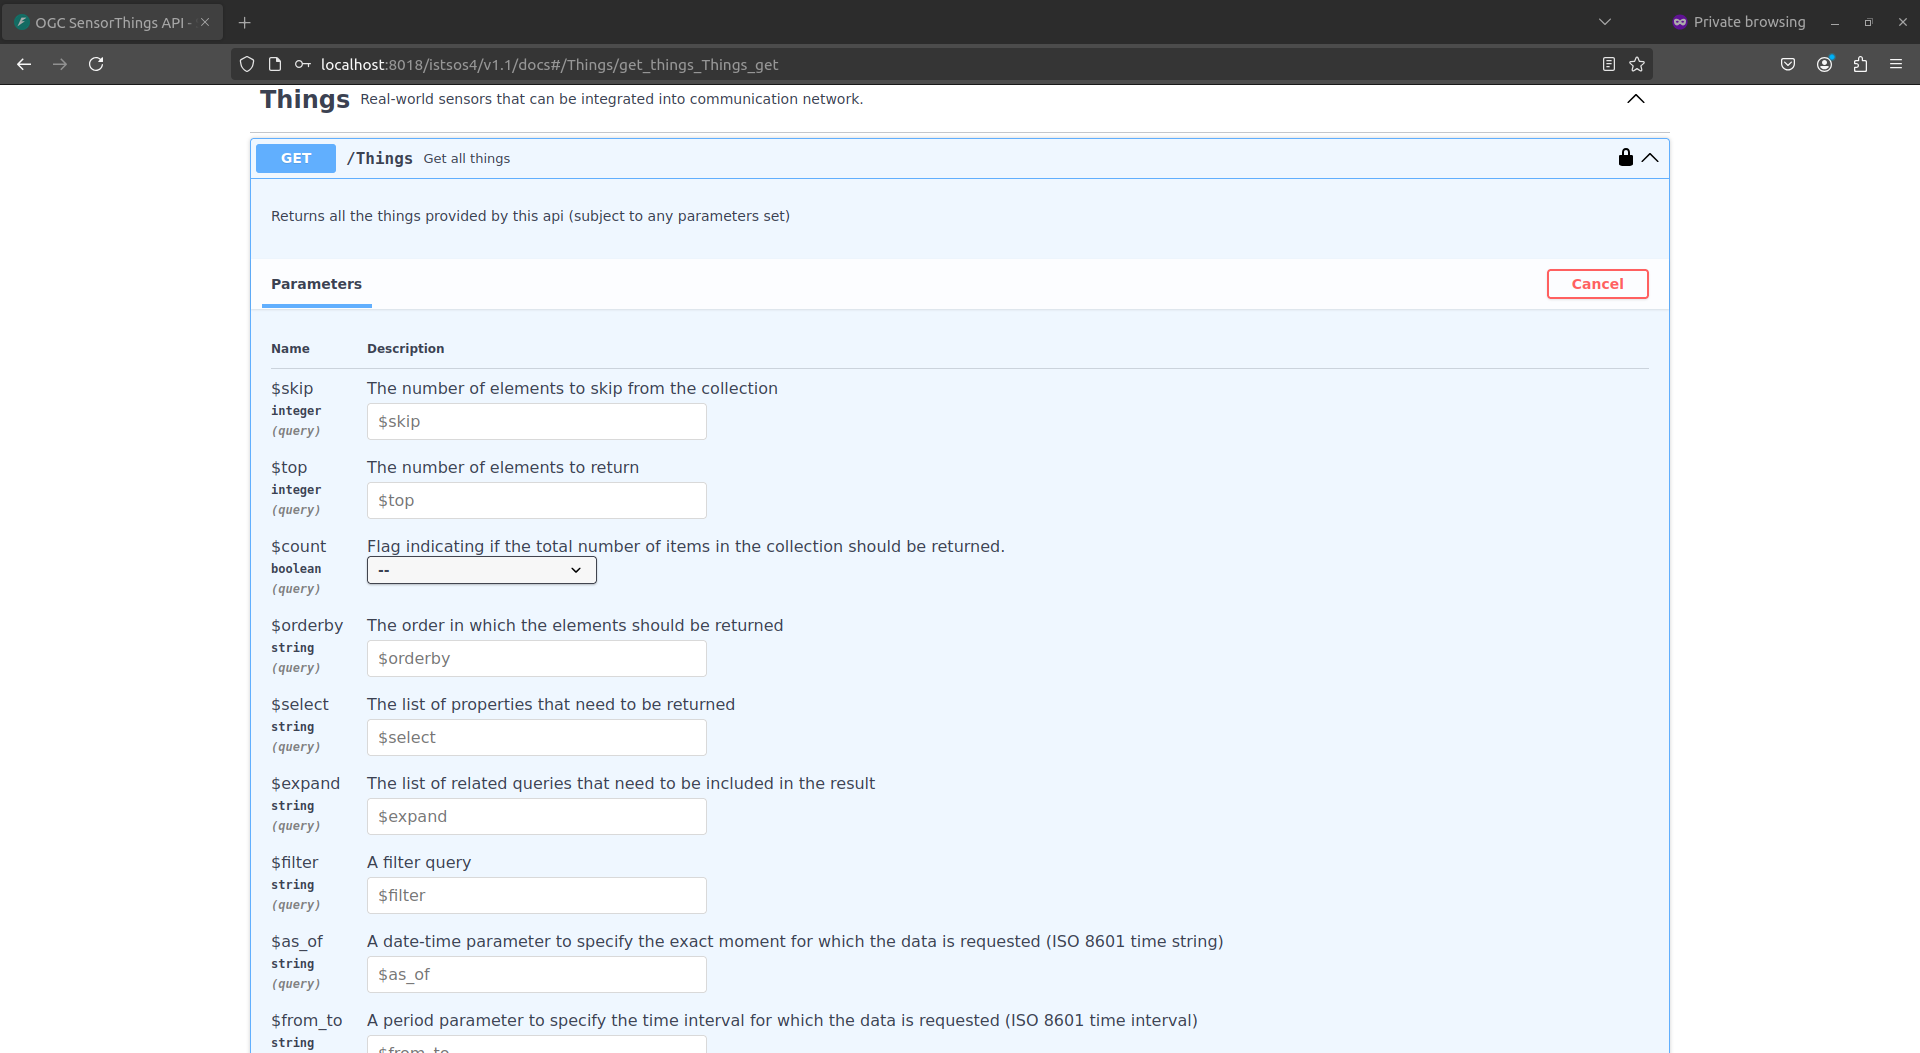This screenshot has height=1053, width=1920.
Task: Click the GET method badge
Action: point(296,158)
